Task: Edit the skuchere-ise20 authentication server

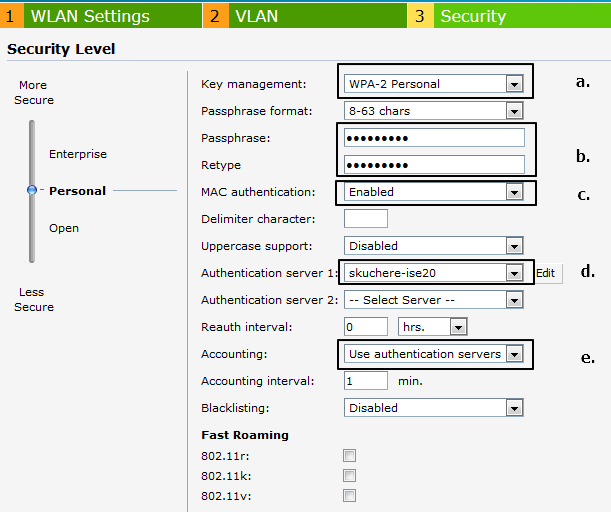Action: (548, 273)
